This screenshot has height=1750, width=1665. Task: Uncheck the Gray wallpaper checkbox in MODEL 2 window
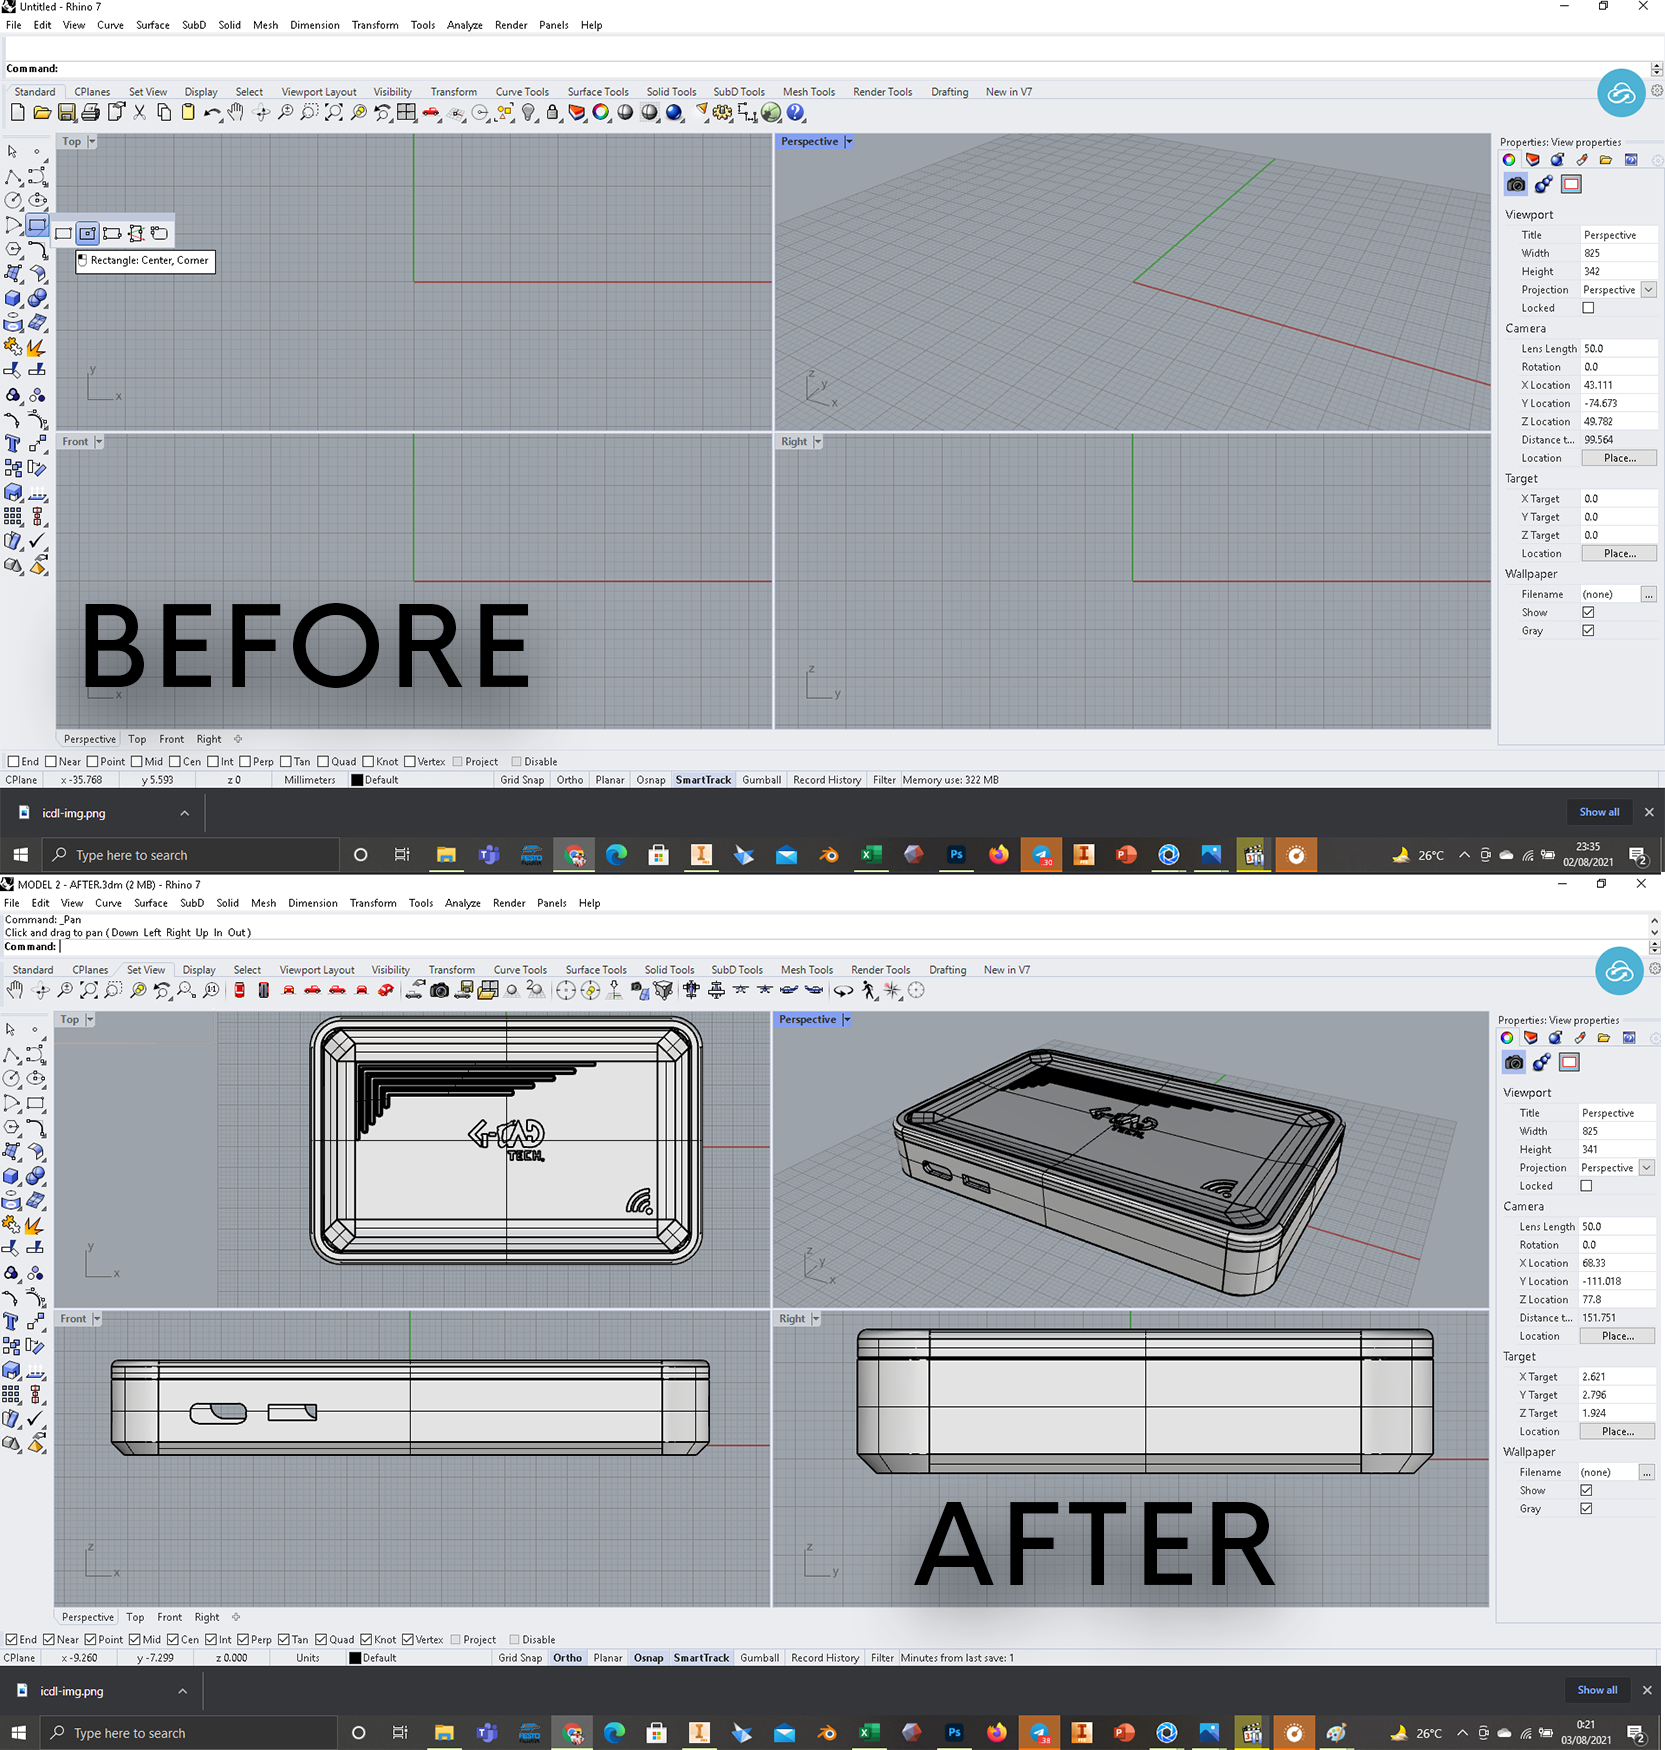click(1586, 1508)
